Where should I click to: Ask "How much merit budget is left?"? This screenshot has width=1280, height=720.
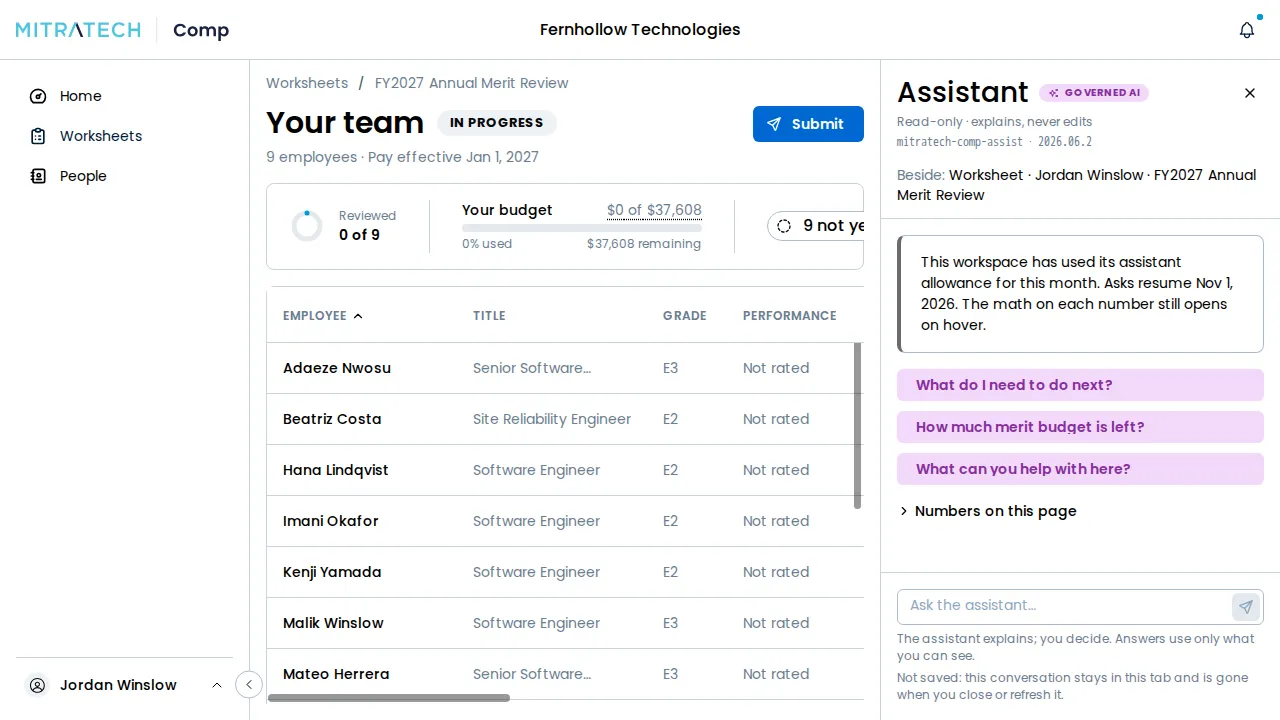tap(1080, 427)
